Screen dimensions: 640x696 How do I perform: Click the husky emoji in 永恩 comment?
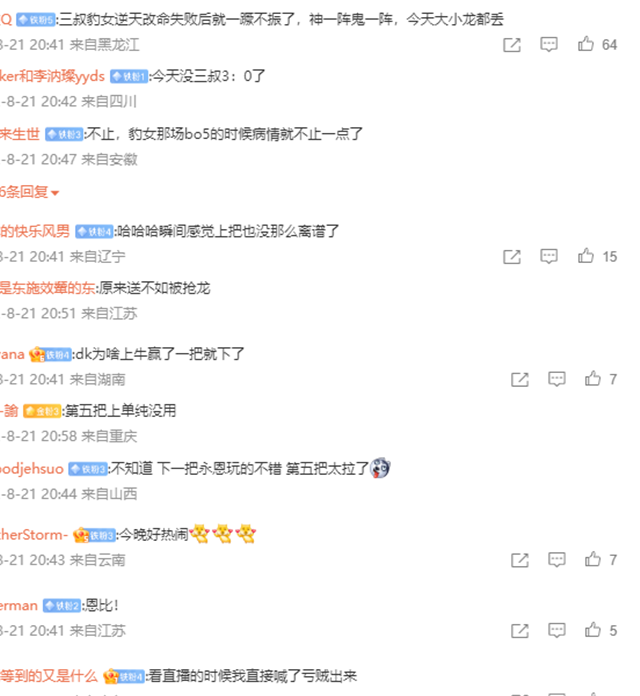click(x=380, y=468)
